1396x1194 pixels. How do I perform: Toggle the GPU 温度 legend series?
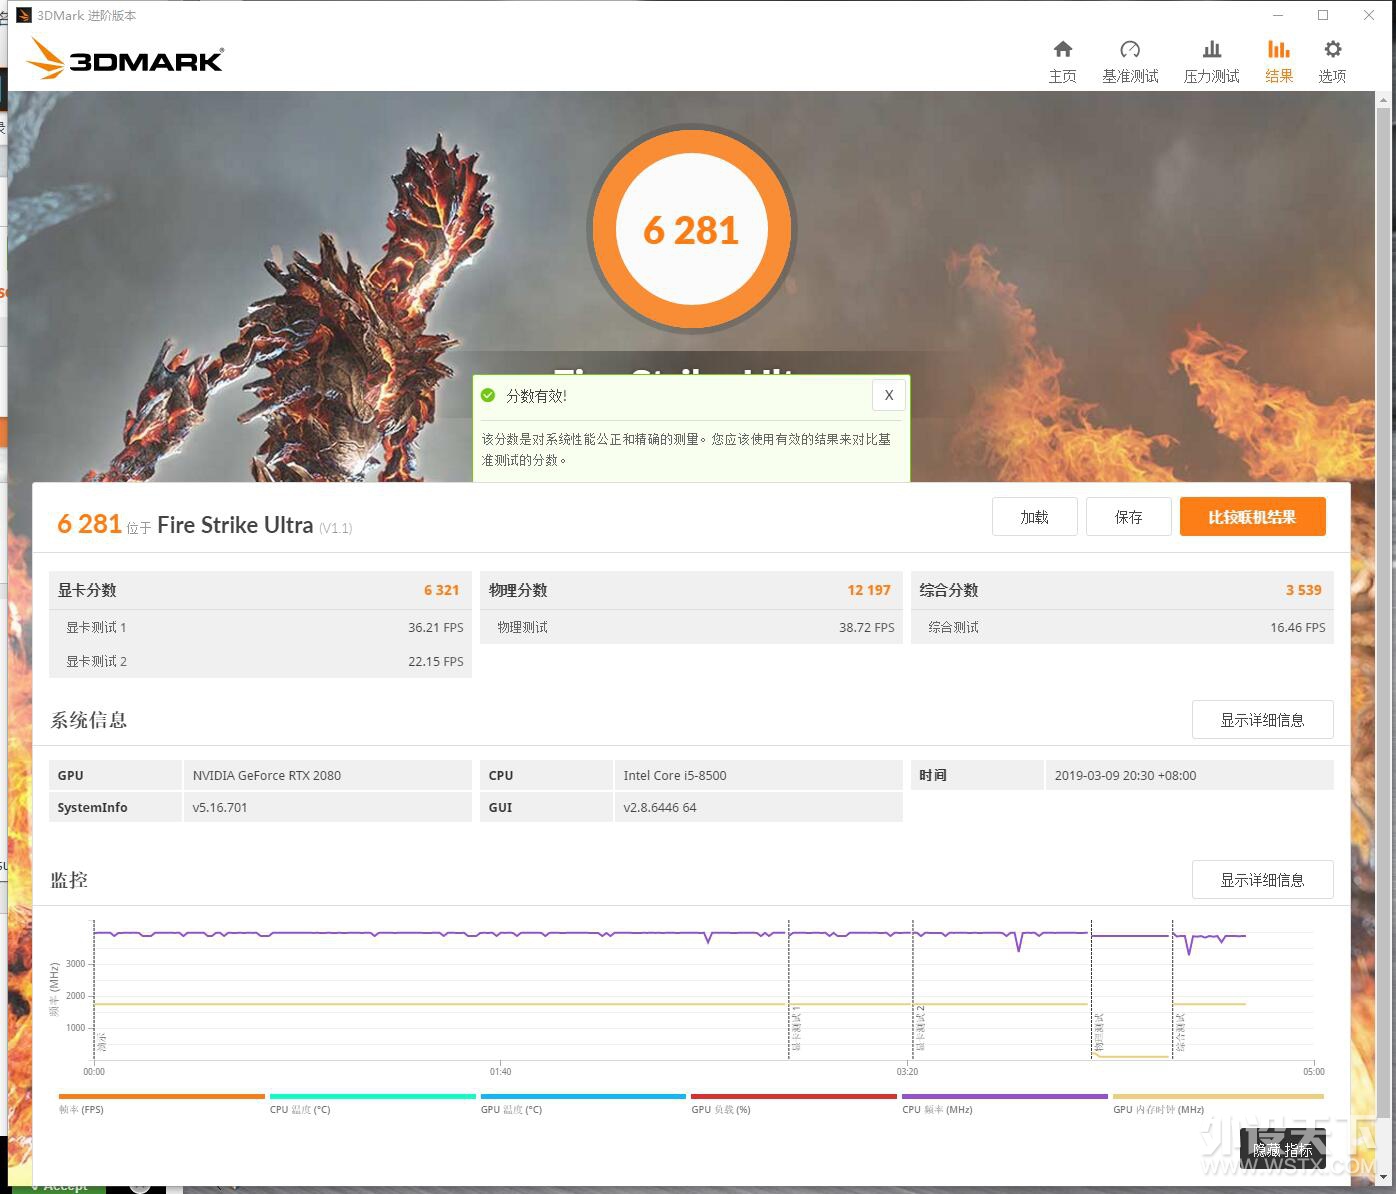pyautogui.click(x=583, y=1103)
